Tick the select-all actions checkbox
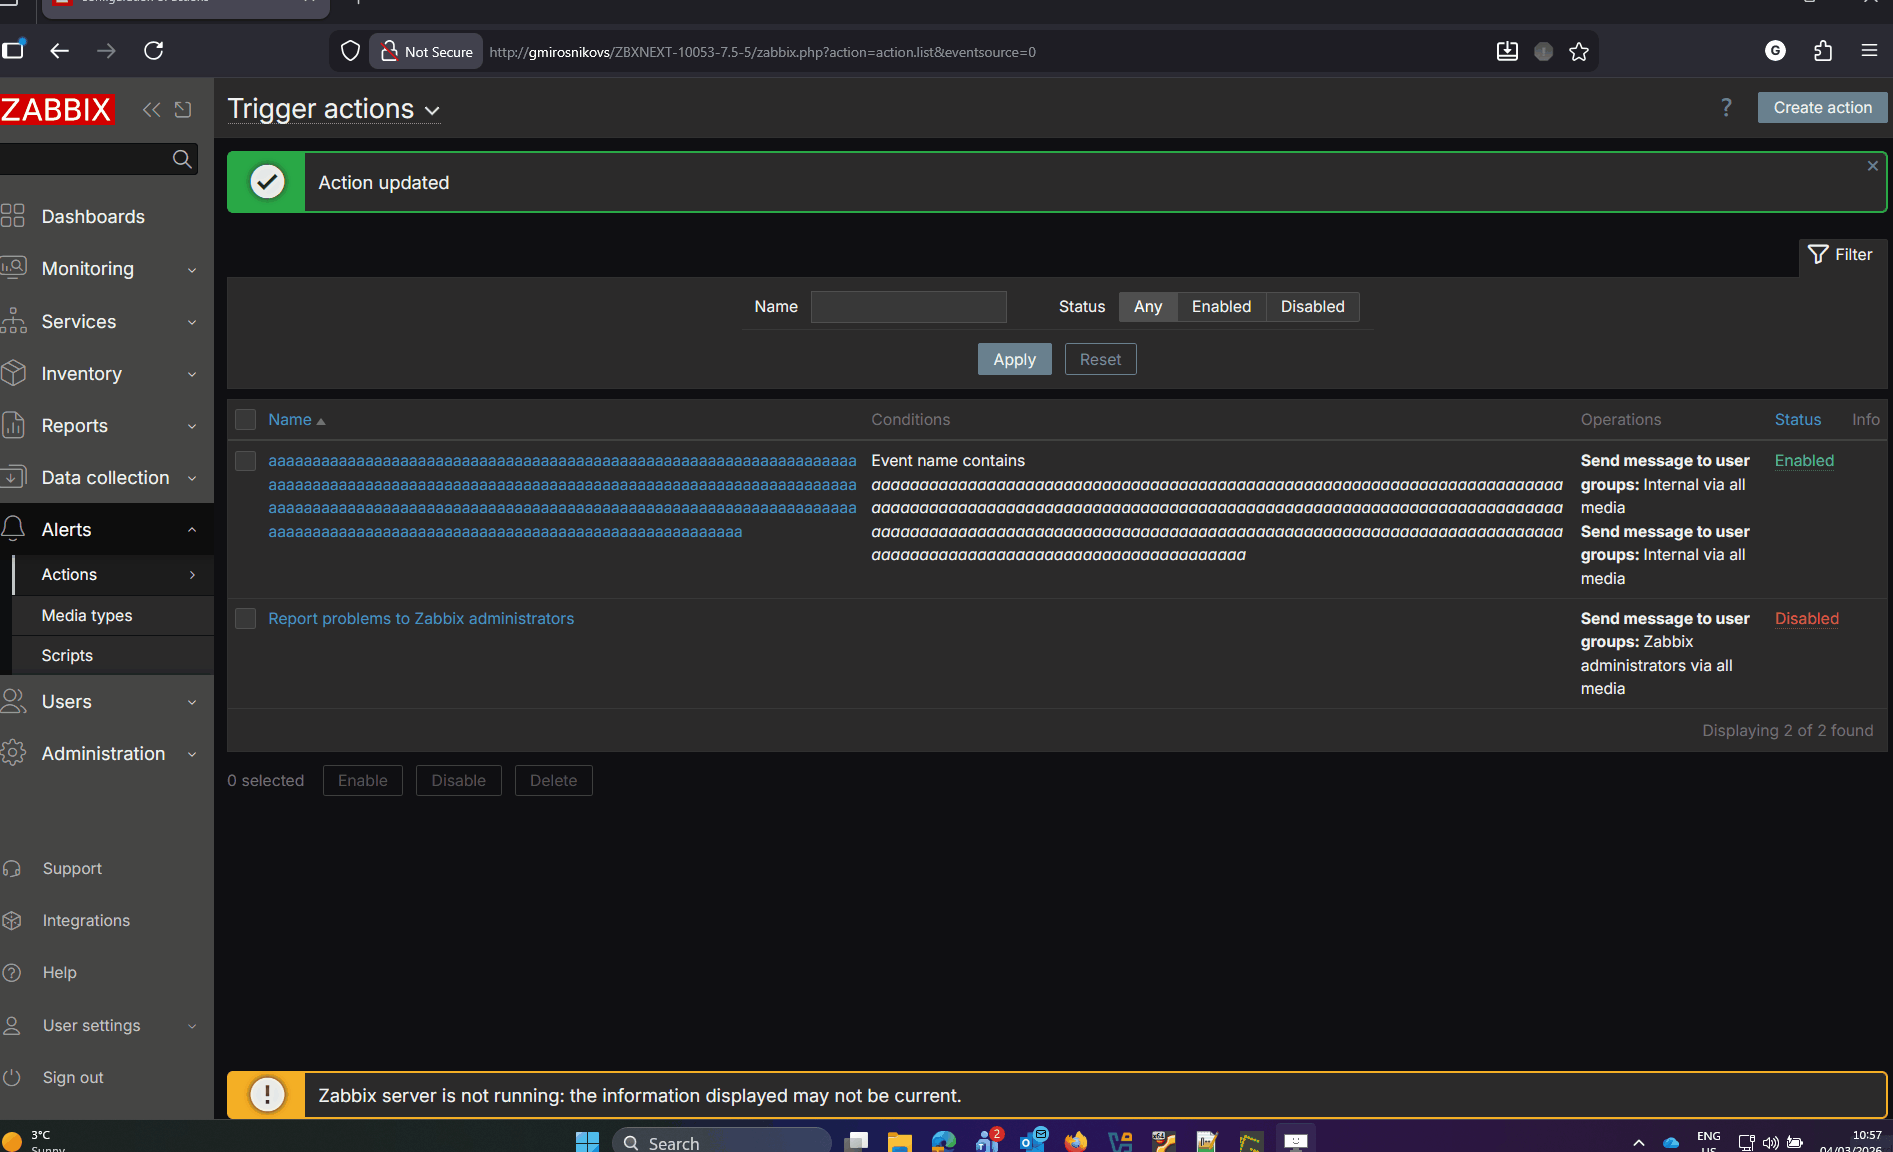Screen dimensions: 1893x1152 (245, 420)
